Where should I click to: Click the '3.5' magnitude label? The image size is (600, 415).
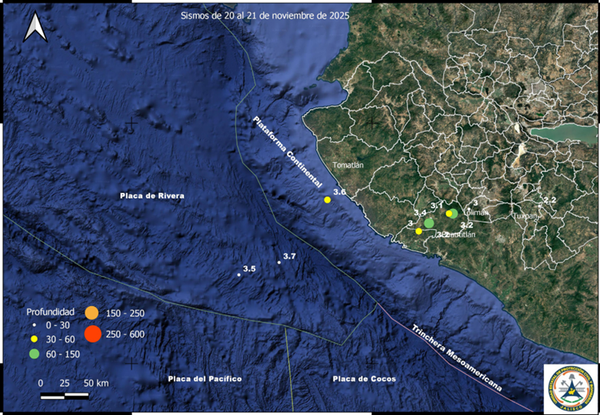tap(249, 269)
